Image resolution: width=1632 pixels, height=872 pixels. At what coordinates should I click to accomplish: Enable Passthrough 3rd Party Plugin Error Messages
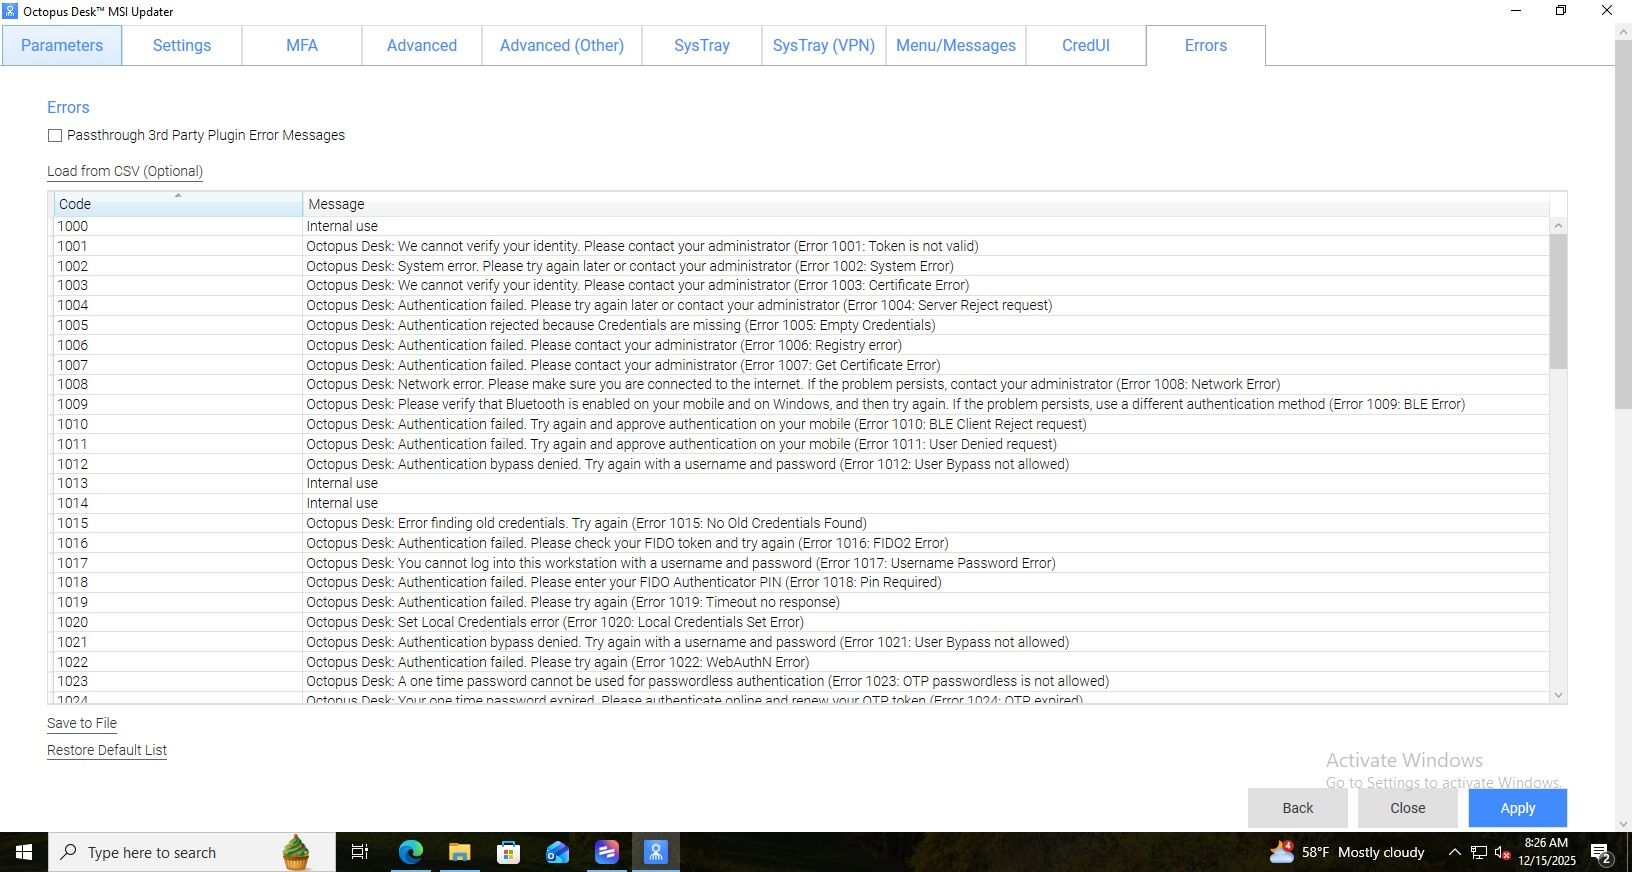55,135
